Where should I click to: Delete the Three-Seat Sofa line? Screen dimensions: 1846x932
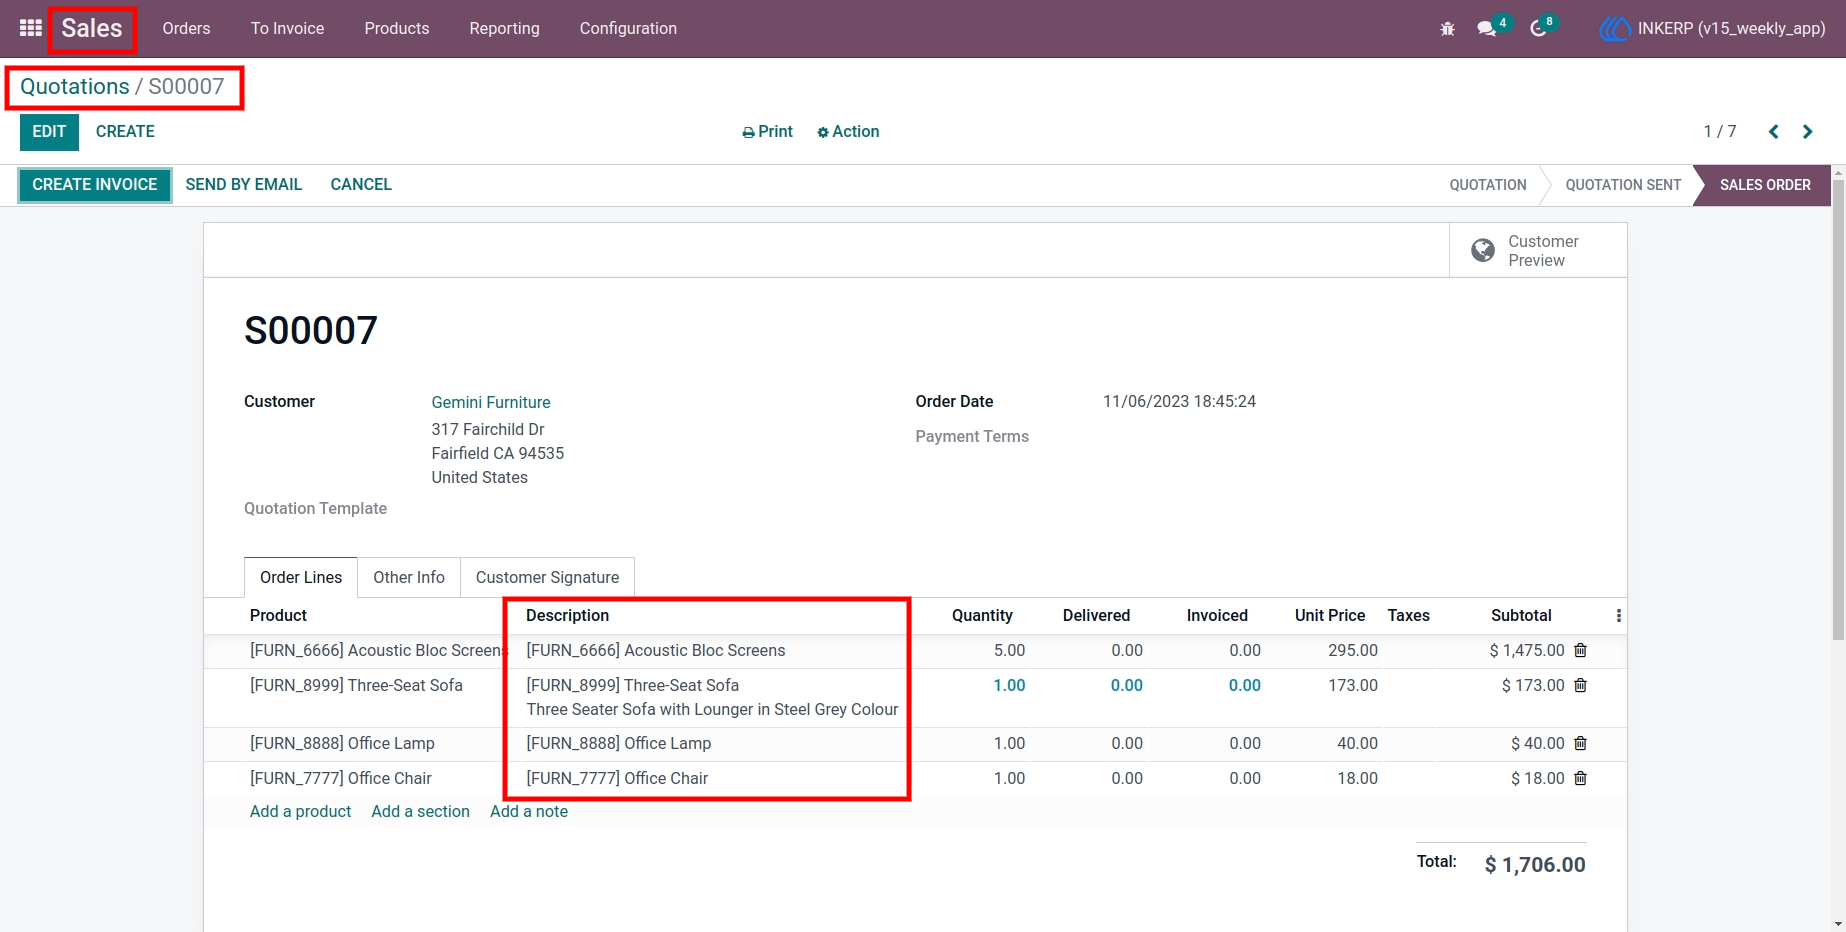(1580, 685)
